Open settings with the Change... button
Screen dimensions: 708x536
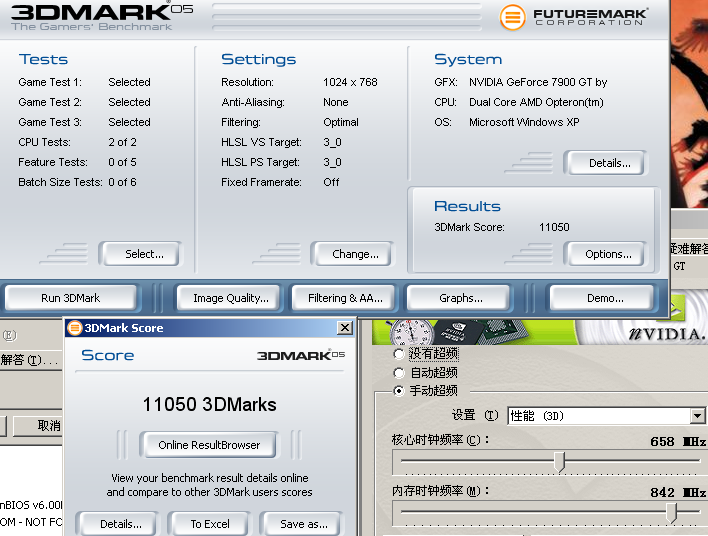[353, 254]
